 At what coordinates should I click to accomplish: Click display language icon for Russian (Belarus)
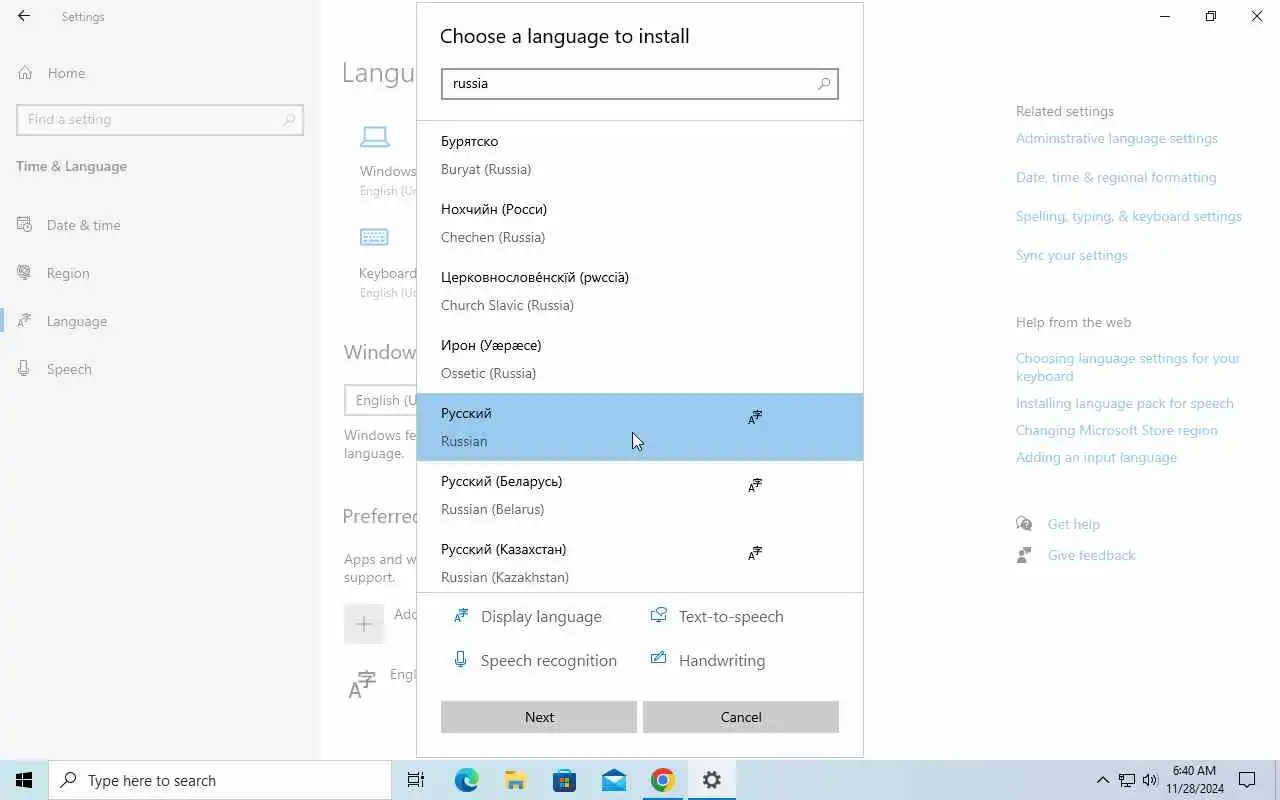755,485
